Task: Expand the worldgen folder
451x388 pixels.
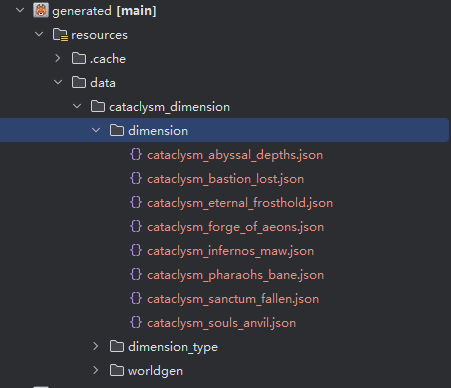Action: click(96, 371)
